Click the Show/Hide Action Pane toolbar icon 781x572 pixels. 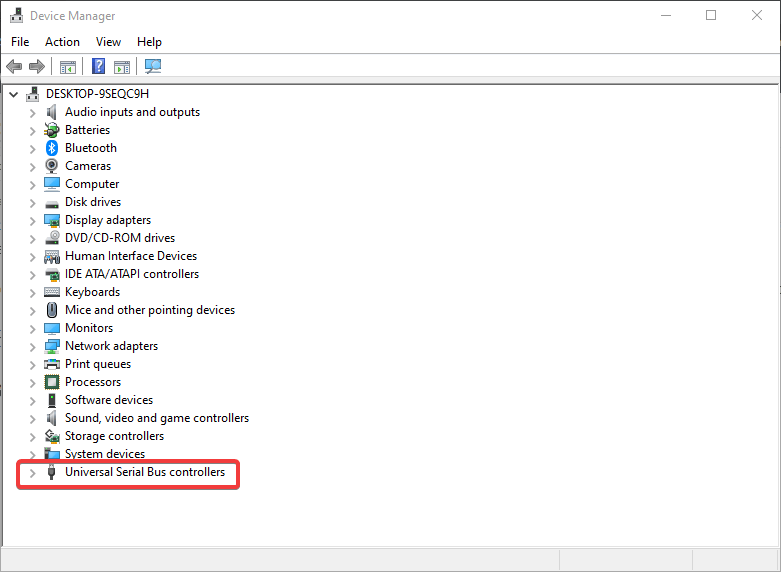(122, 67)
